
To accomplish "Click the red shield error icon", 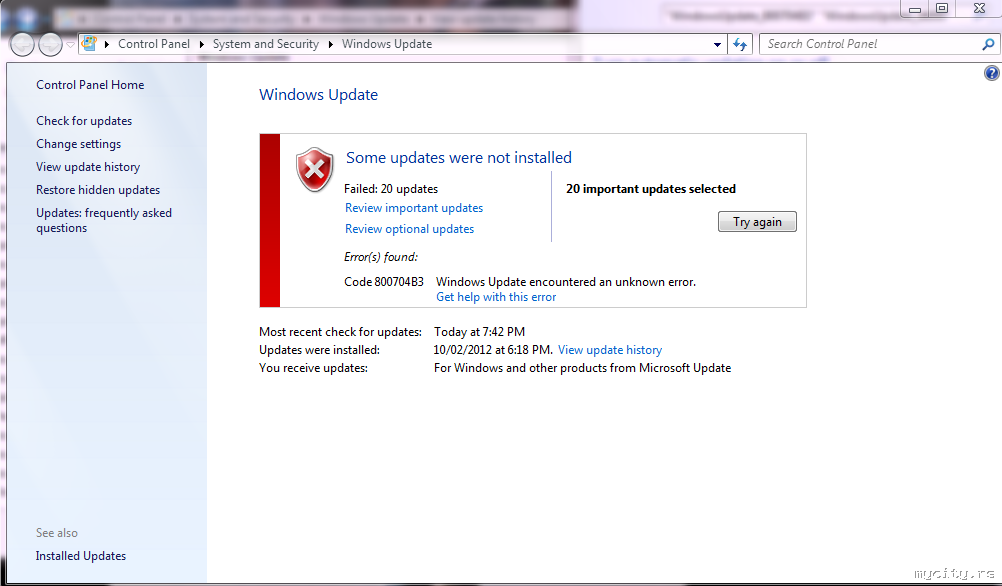I will pos(314,169).
